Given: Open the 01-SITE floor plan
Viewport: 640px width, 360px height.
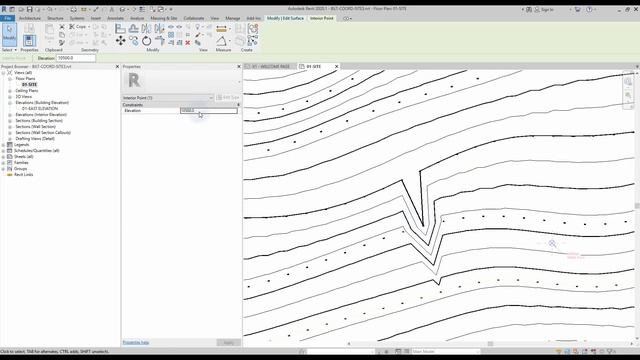Looking at the screenshot, I should pos(29,84).
